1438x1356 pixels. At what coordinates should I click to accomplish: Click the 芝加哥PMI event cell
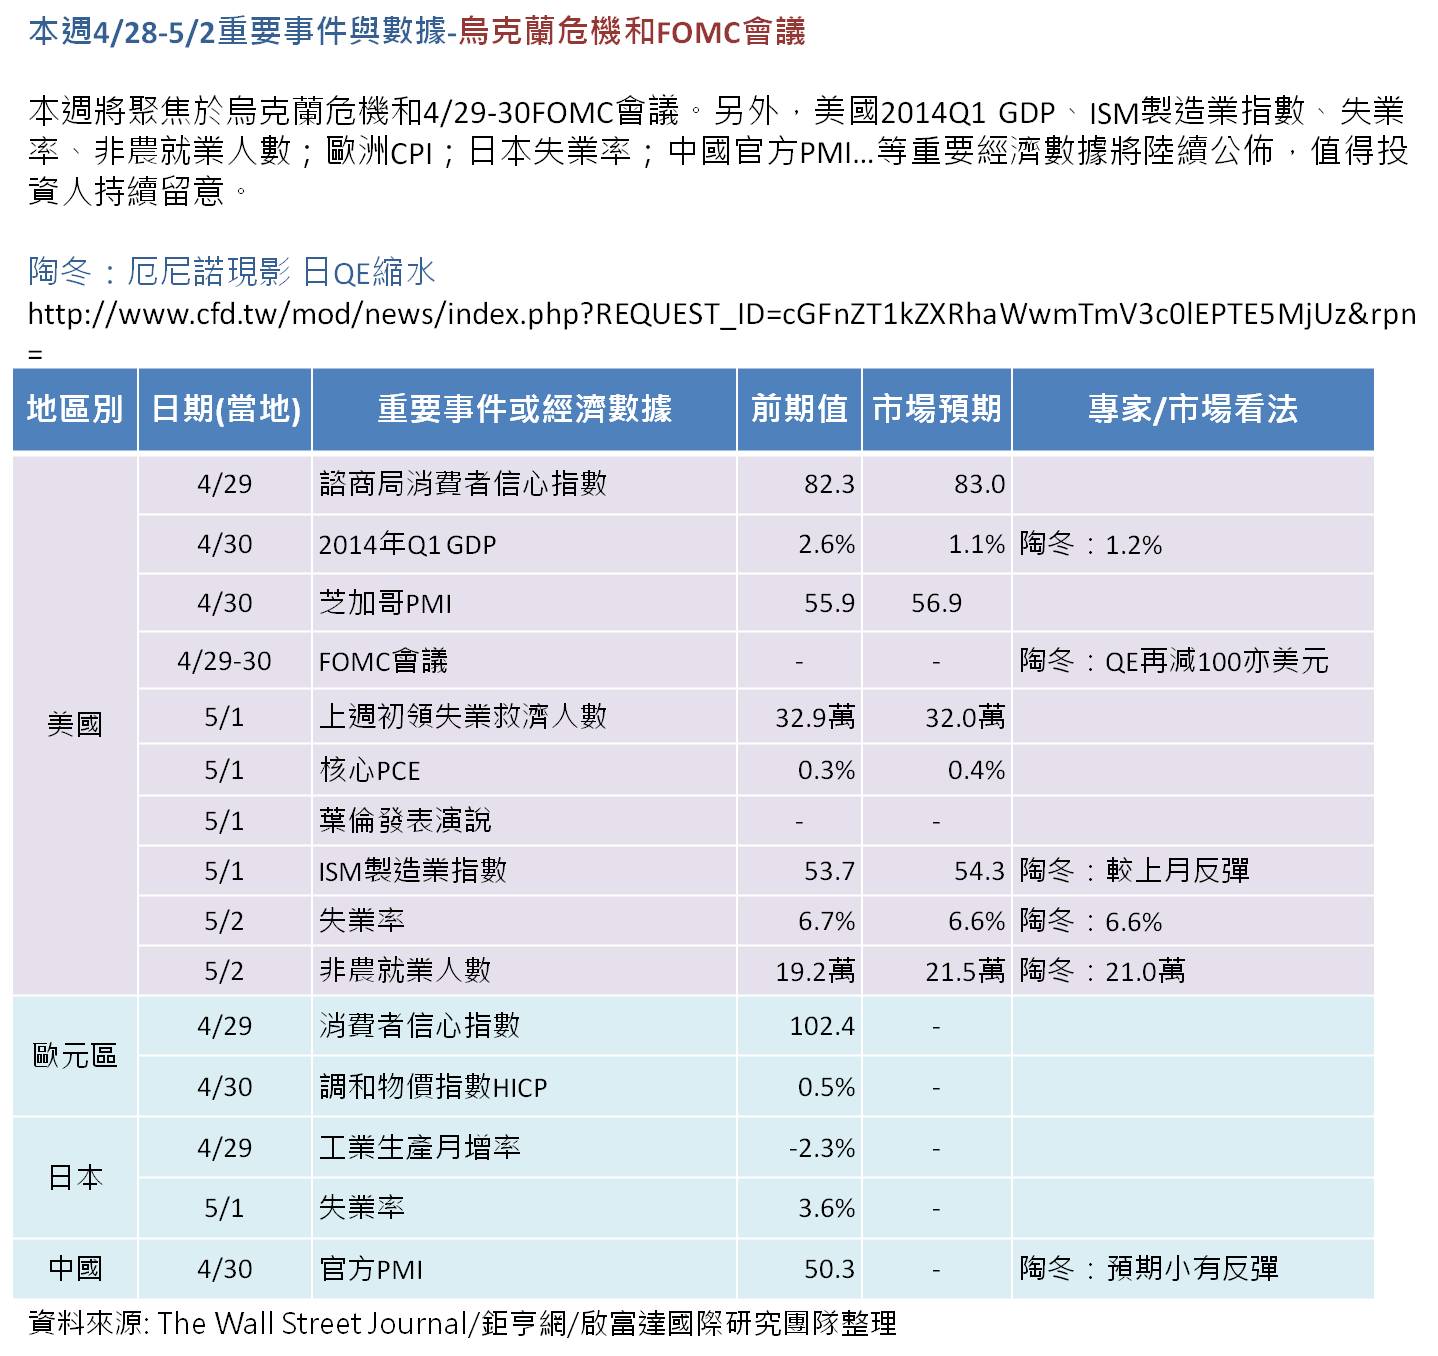[x=524, y=603]
